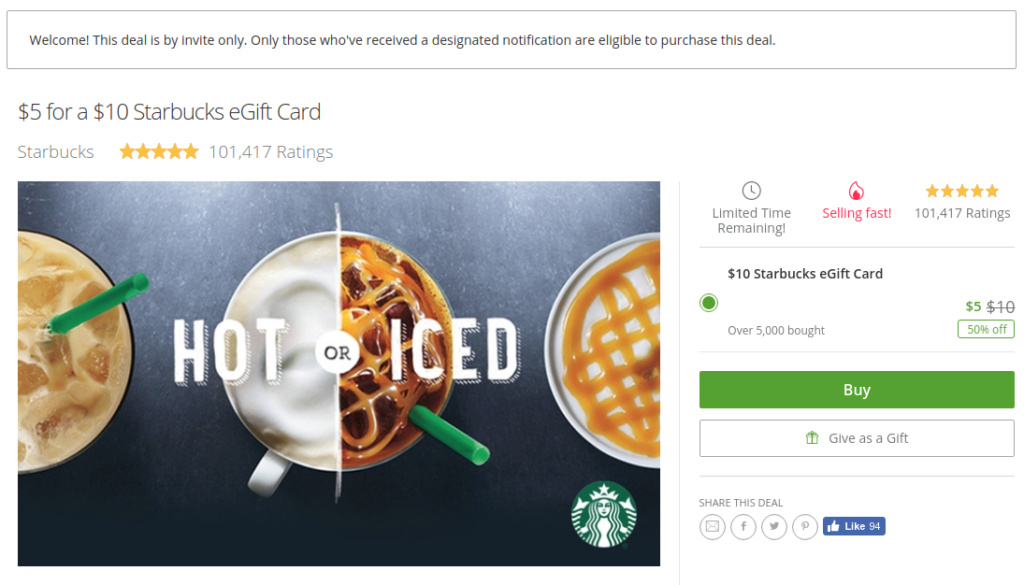
Task: Click the Give as a Gift button
Action: 856,437
